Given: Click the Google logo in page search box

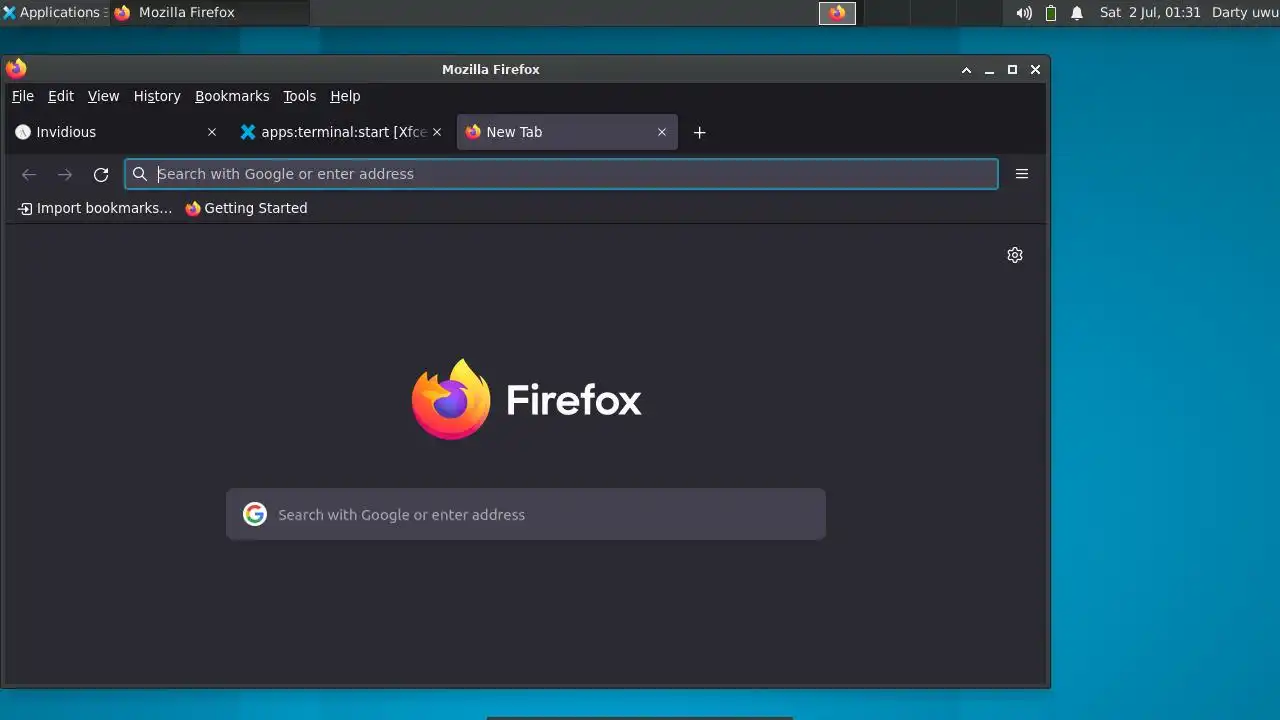Looking at the screenshot, I should click(x=255, y=514).
